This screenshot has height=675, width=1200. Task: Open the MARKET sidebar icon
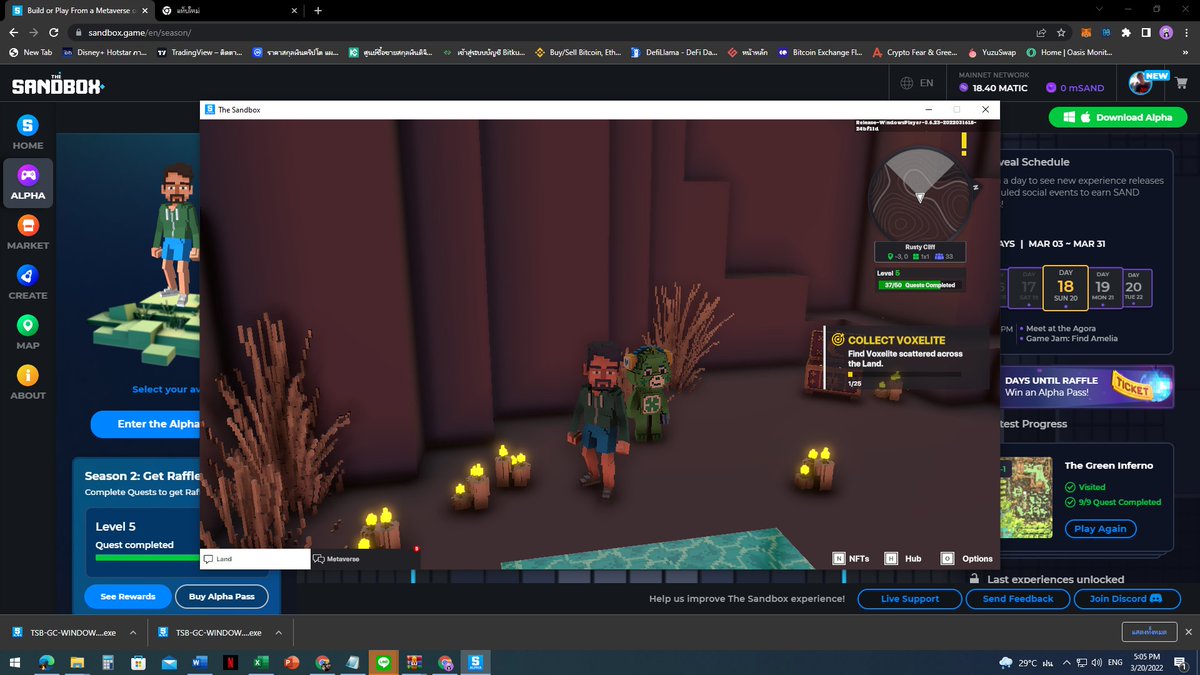click(28, 225)
